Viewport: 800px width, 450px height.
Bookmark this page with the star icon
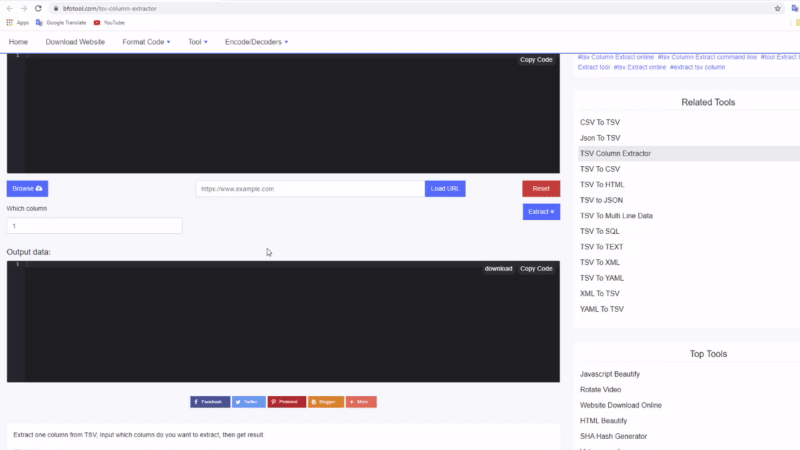click(x=777, y=8)
